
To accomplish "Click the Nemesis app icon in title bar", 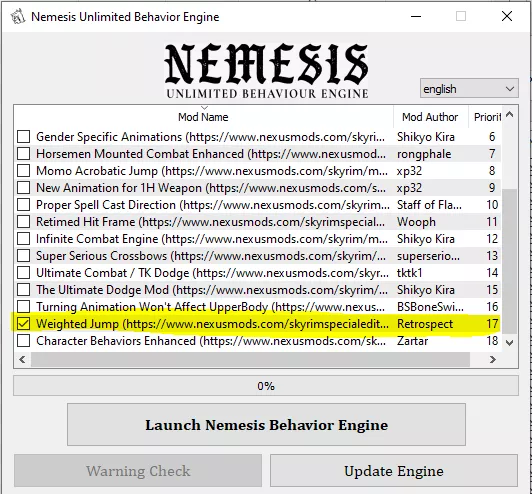I will 18,17.
